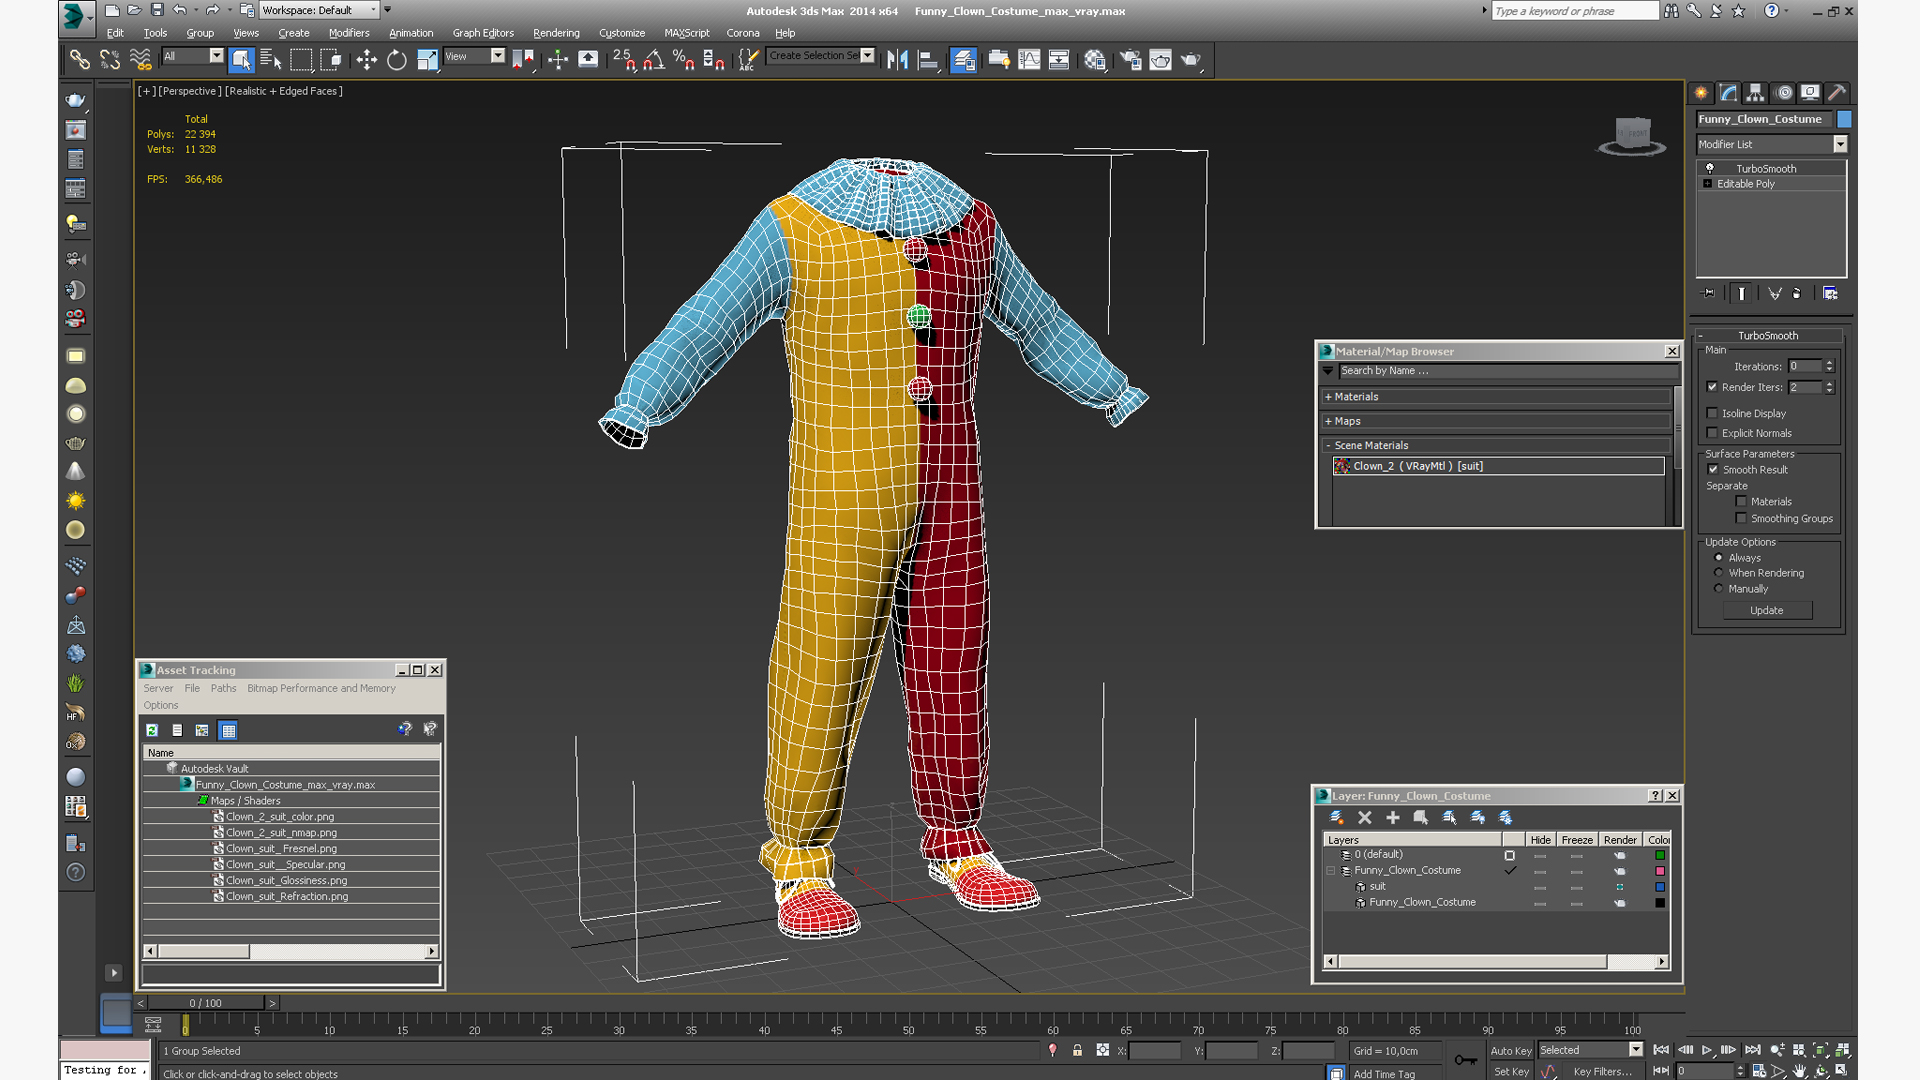Select Always update option
This screenshot has height=1080, width=1920.
pyautogui.click(x=1719, y=558)
